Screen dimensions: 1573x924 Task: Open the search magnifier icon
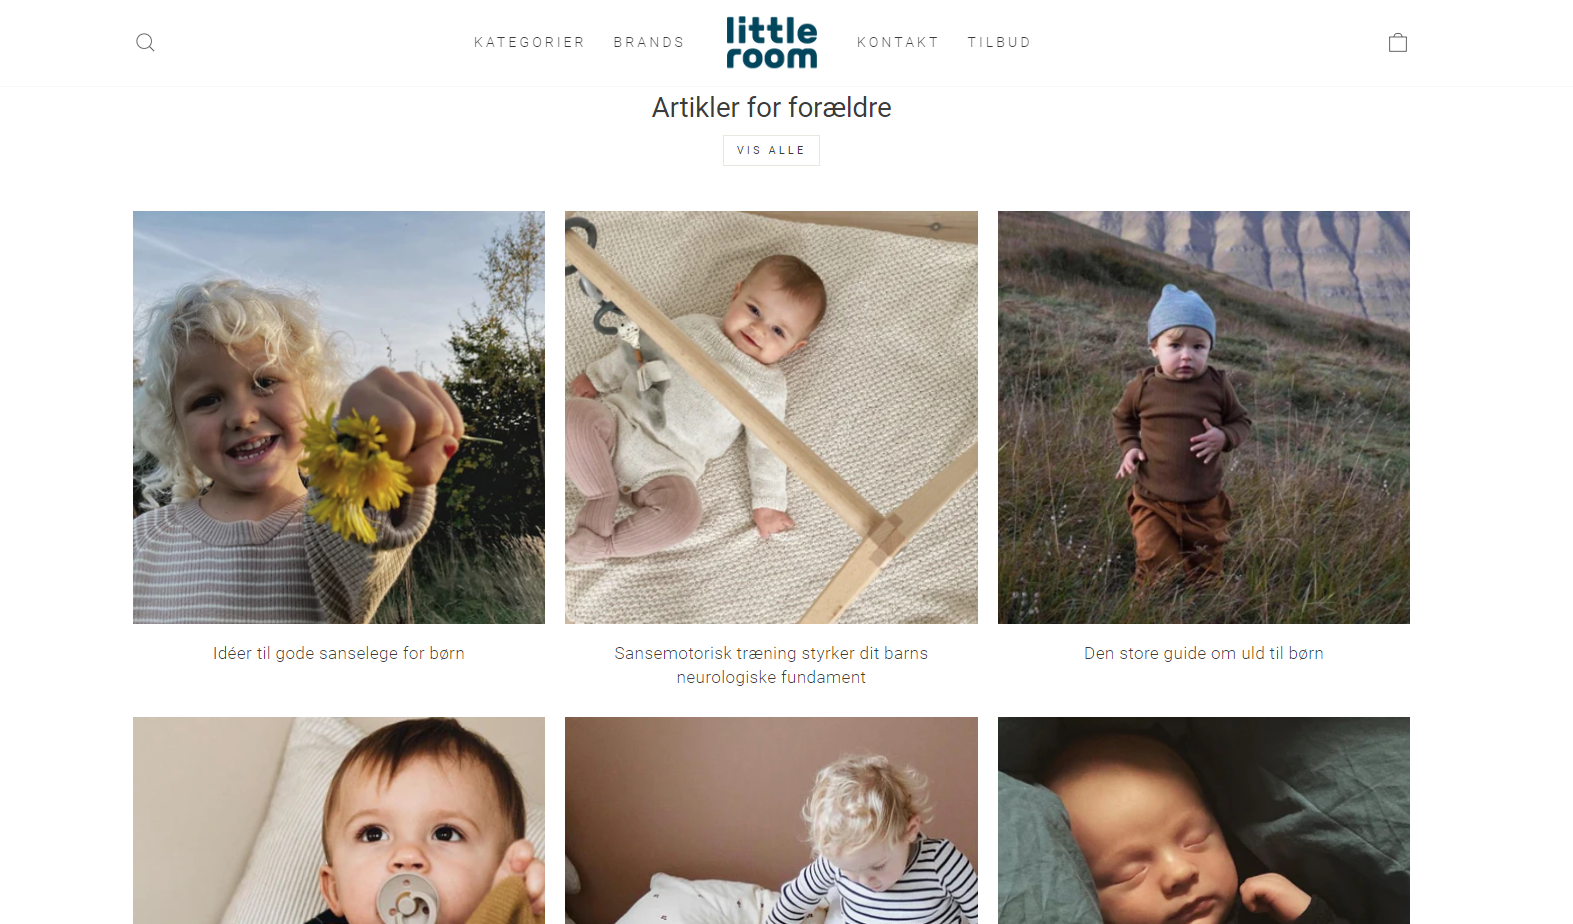(145, 42)
